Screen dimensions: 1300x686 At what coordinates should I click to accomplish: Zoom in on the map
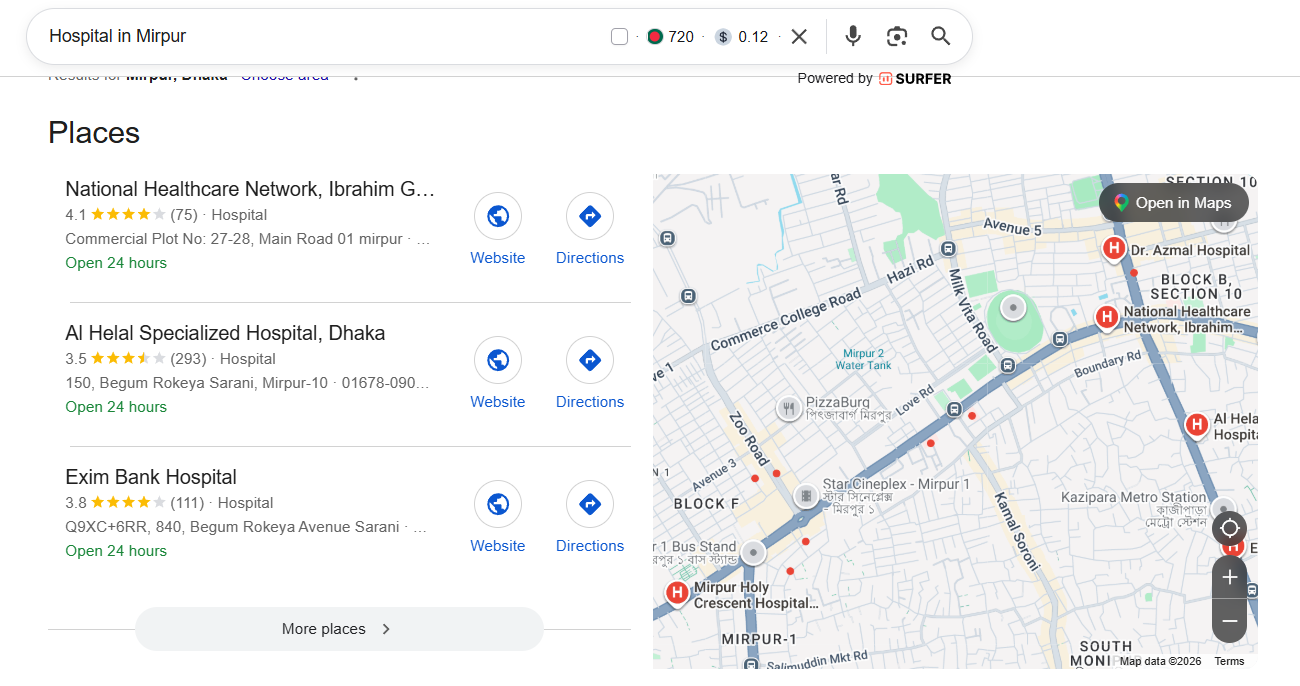coord(1229,577)
